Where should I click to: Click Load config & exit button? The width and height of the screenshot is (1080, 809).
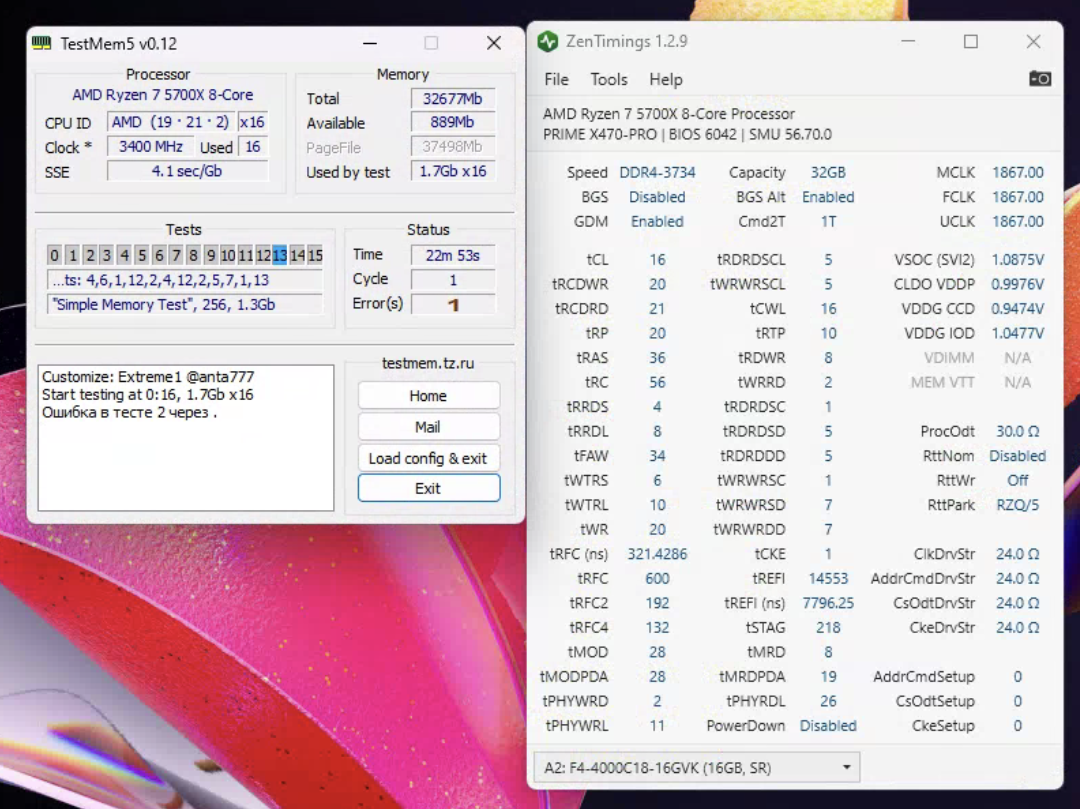pyautogui.click(x=428, y=458)
